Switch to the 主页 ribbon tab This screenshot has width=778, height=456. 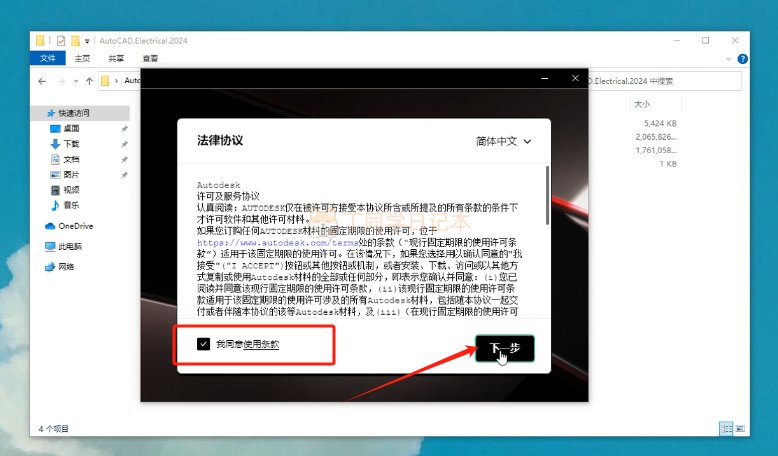(x=82, y=58)
